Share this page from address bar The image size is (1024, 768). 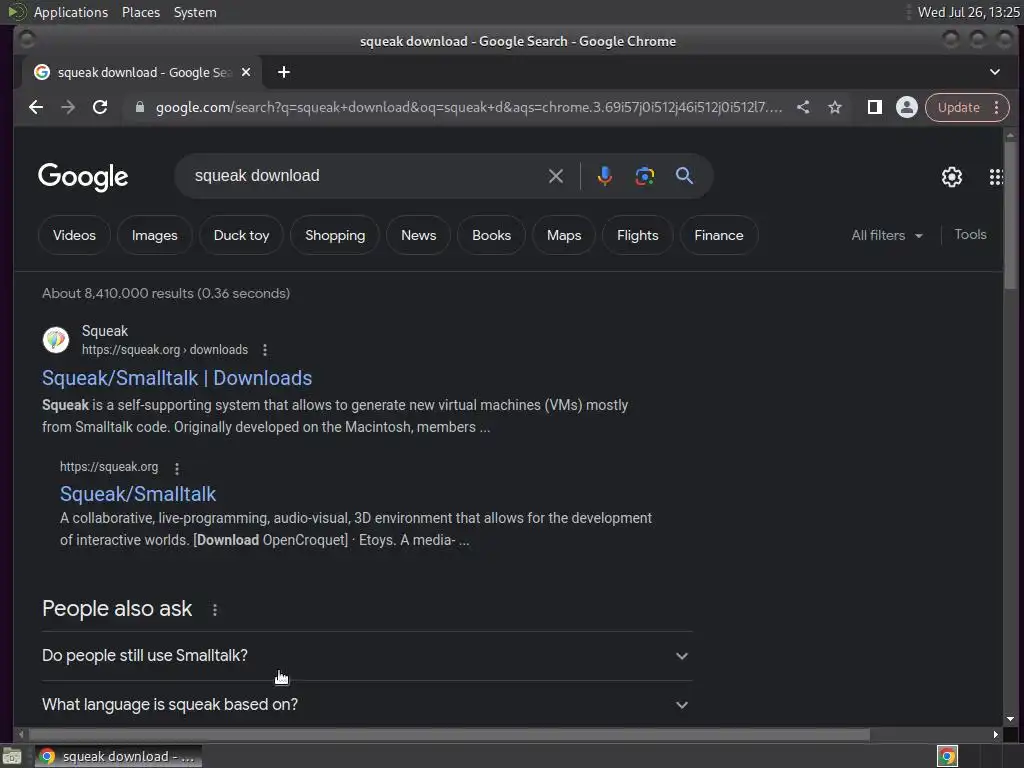coord(803,107)
